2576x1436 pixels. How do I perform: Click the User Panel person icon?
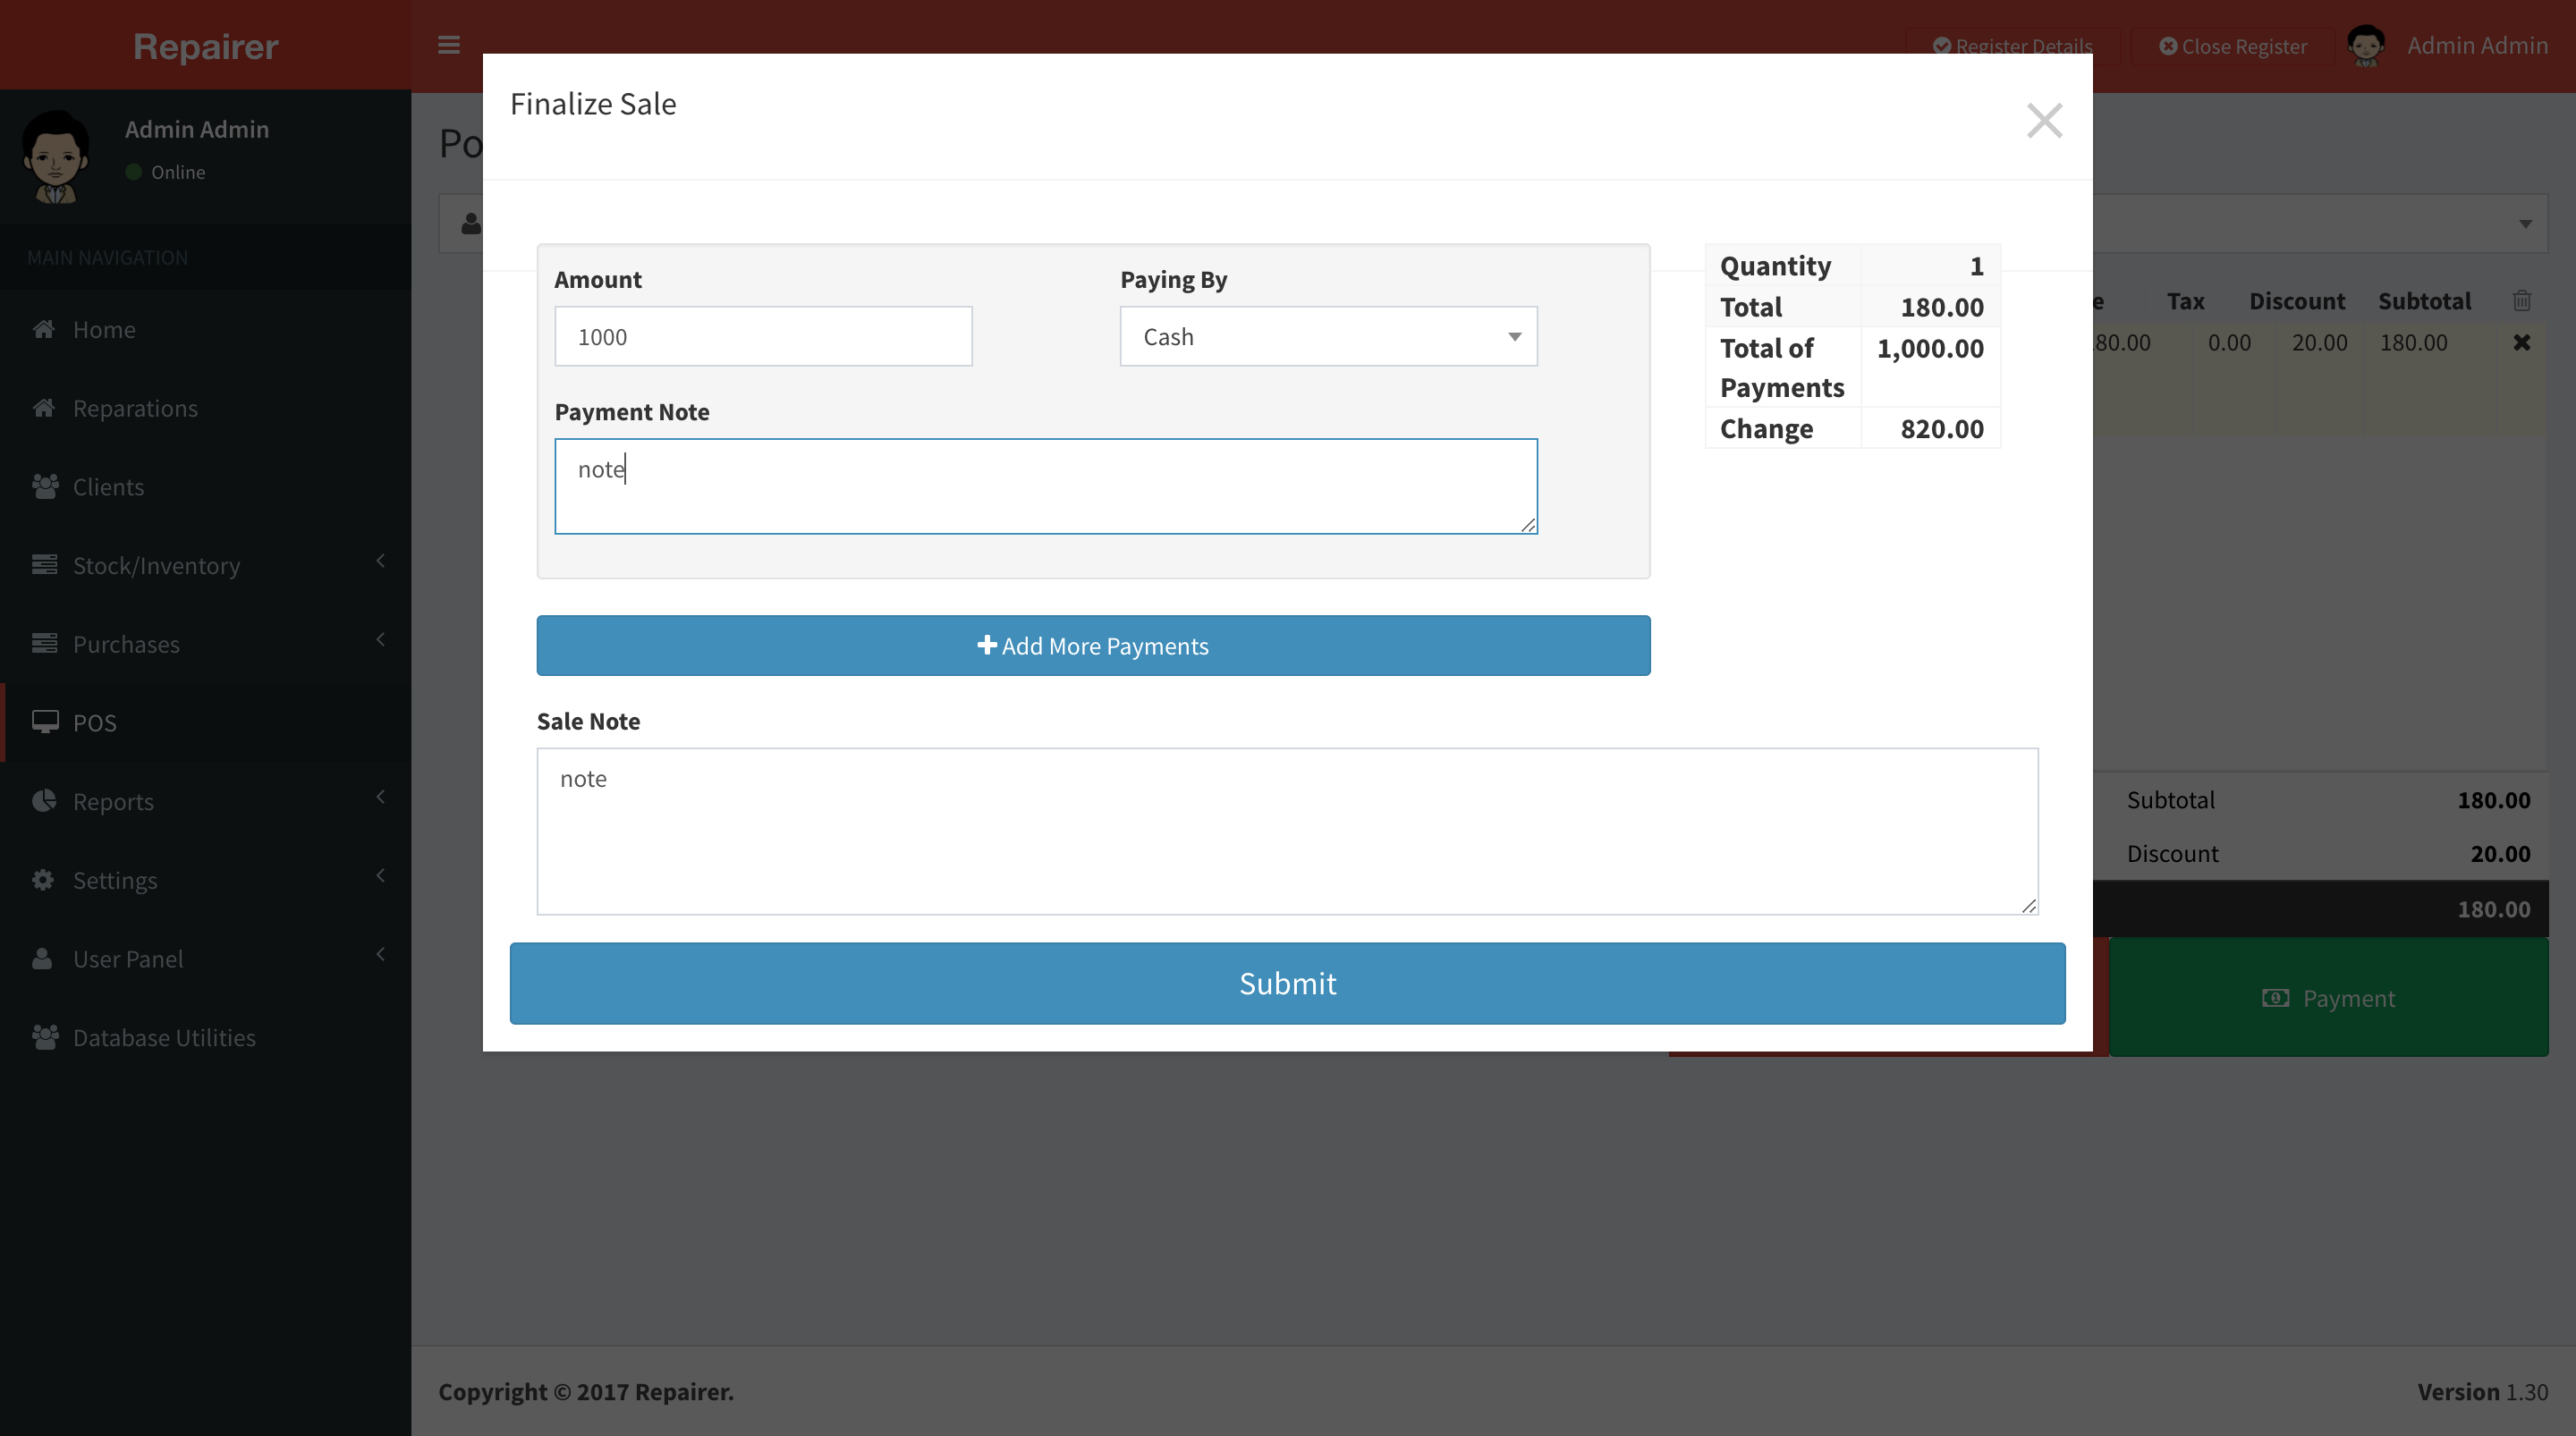click(x=42, y=958)
